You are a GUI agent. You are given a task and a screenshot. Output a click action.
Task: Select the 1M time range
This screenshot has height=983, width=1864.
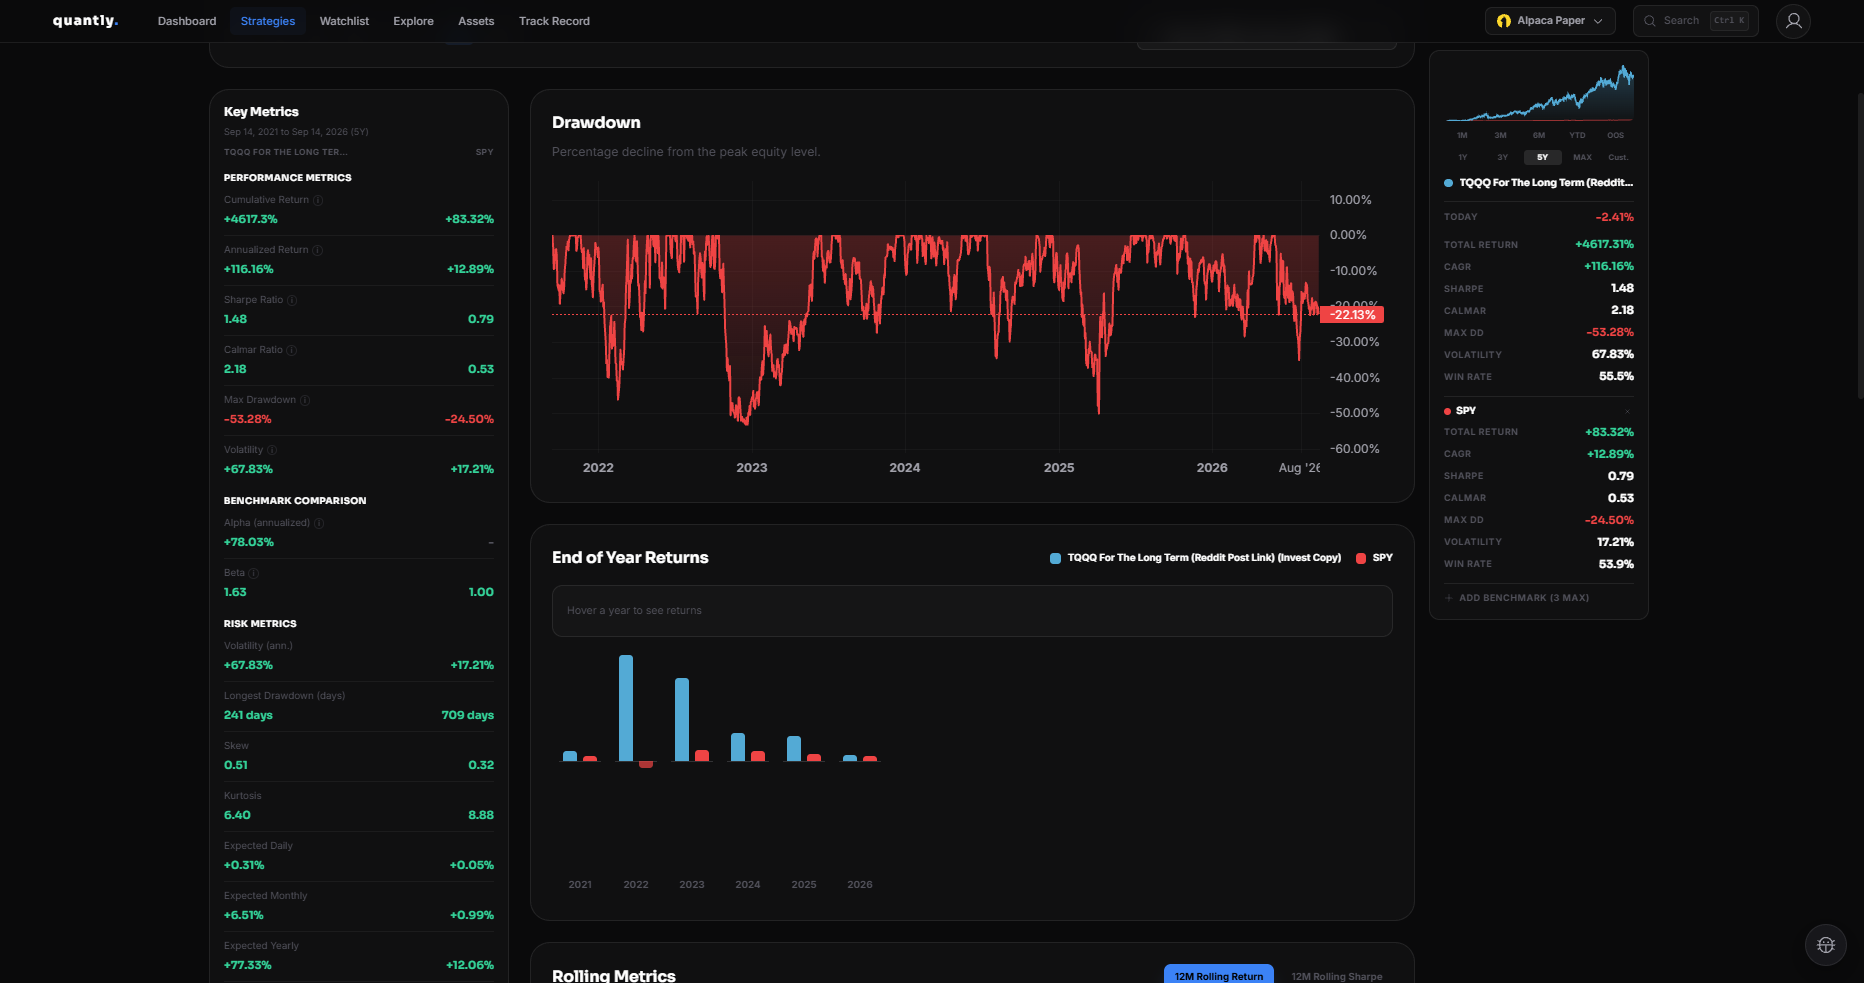[1462, 135]
